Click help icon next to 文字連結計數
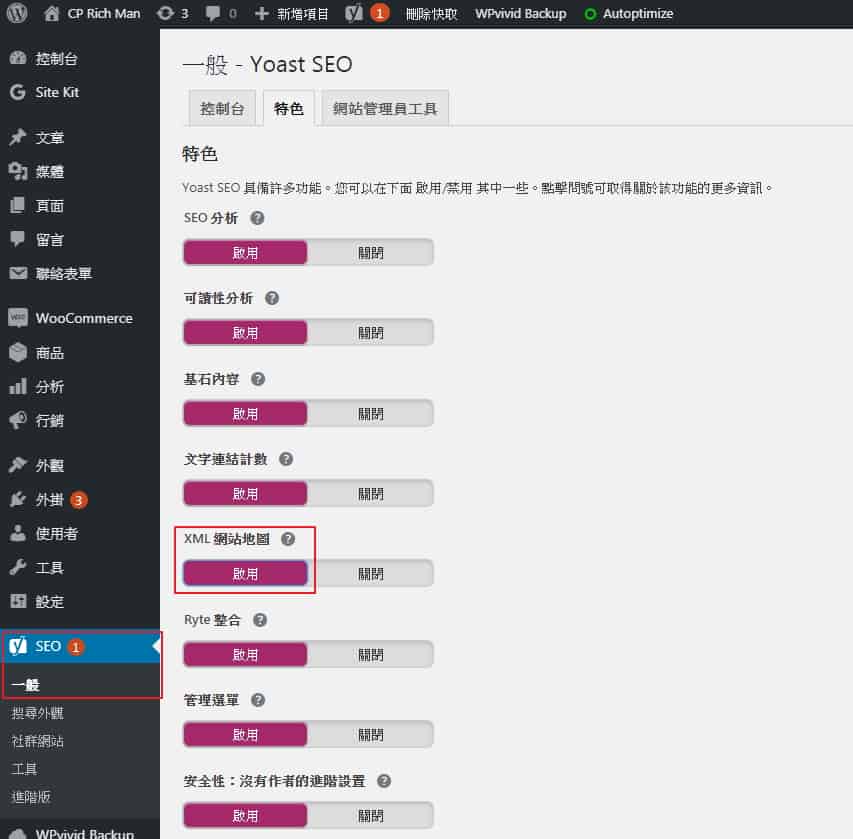Image resolution: width=853 pixels, height=839 pixels. [x=286, y=459]
